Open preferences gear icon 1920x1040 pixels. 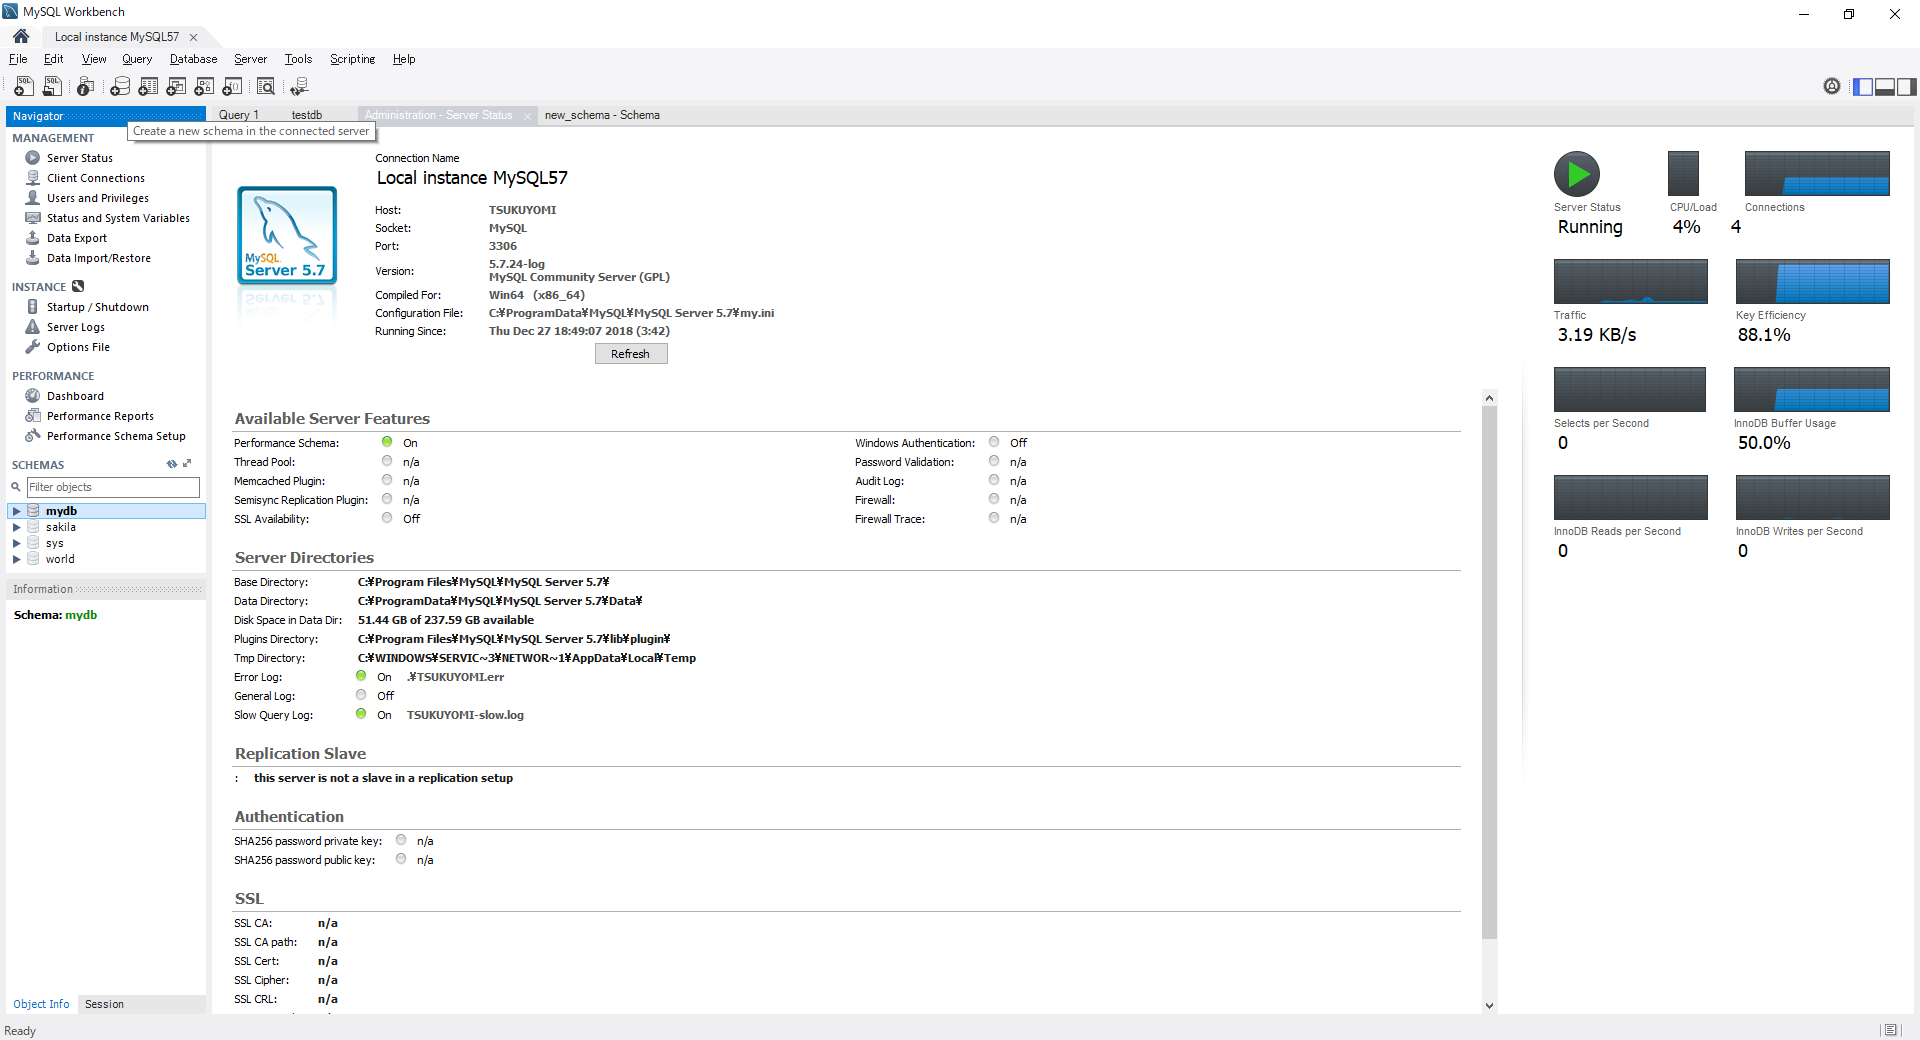1832,86
